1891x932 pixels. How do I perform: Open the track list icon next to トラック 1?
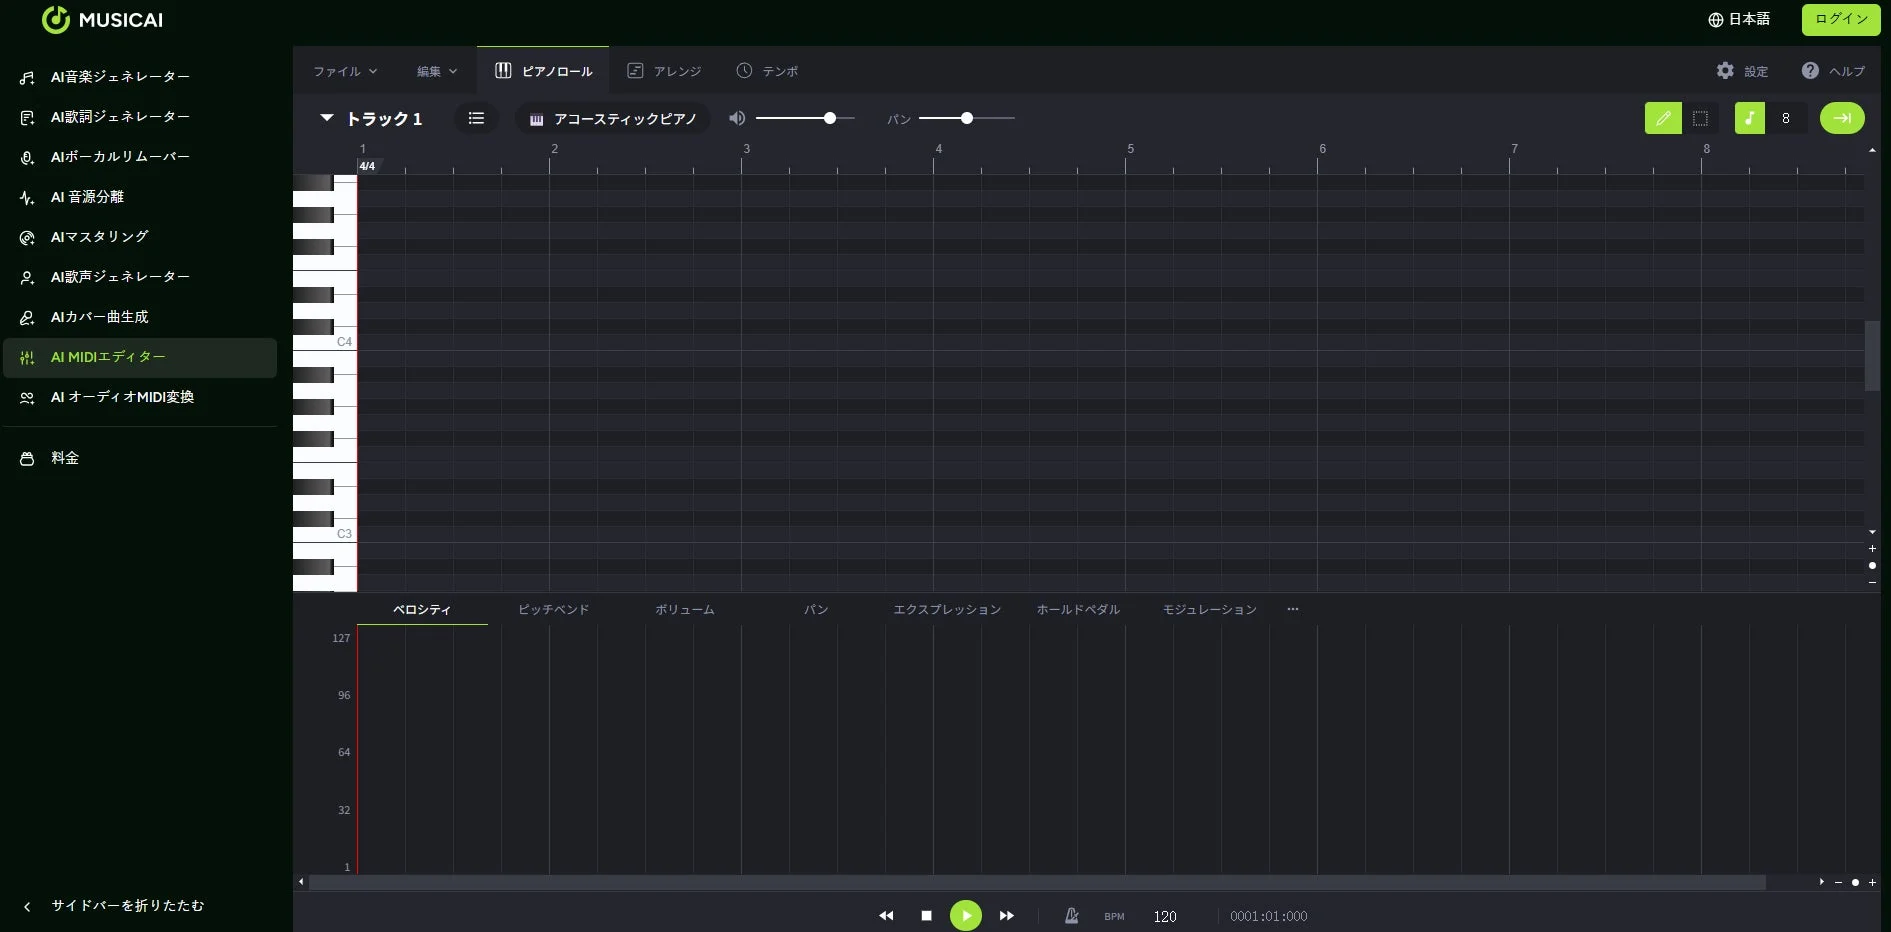pos(476,118)
